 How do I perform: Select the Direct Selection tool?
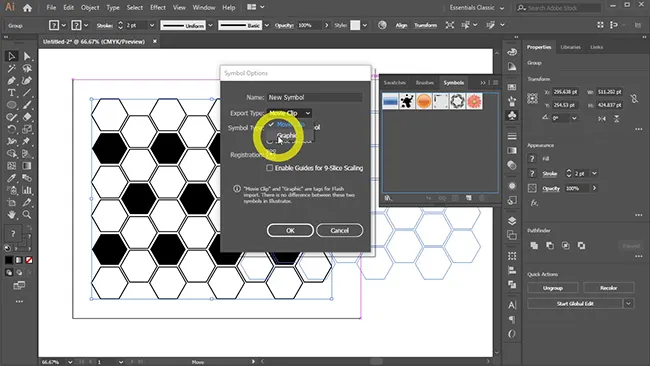(x=27, y=56)
